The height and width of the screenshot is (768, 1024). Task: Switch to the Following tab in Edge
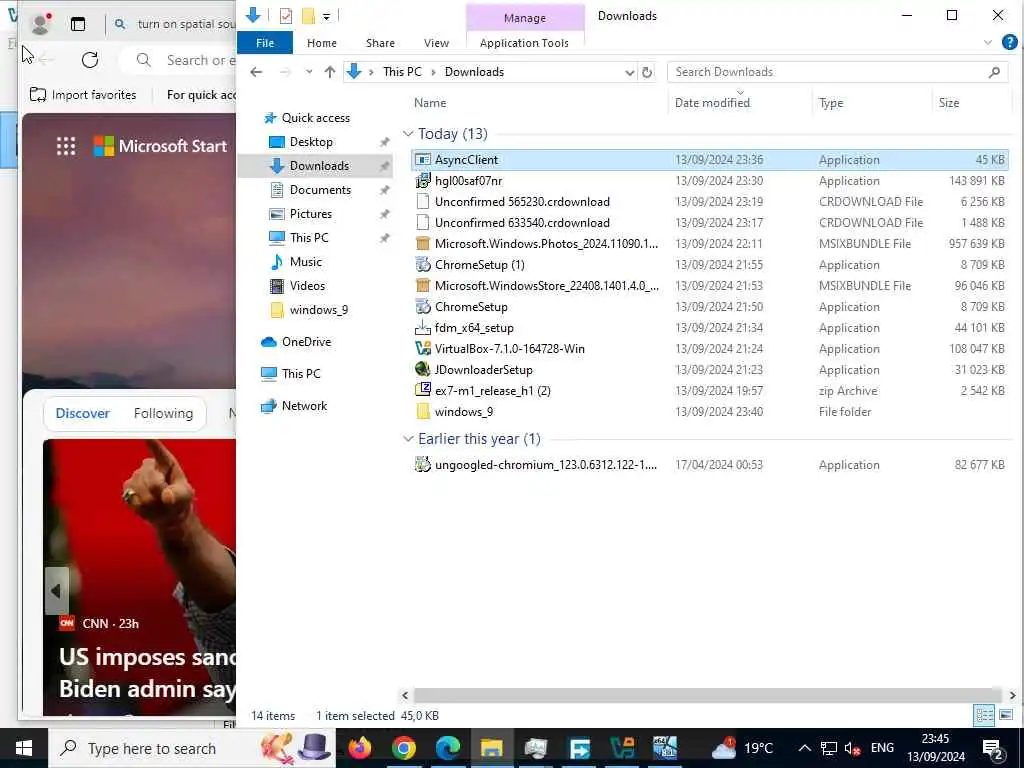pos(163,413)
